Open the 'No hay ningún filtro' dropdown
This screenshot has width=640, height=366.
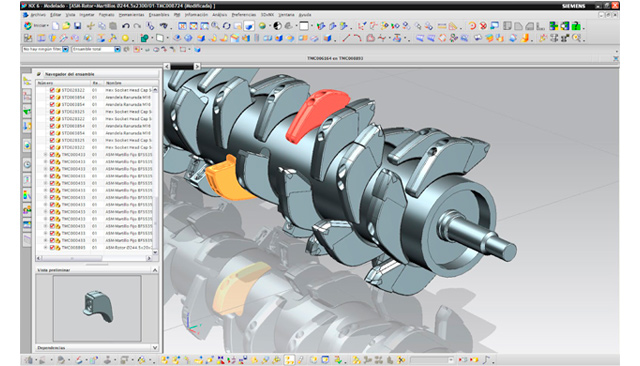pos(65,49)
